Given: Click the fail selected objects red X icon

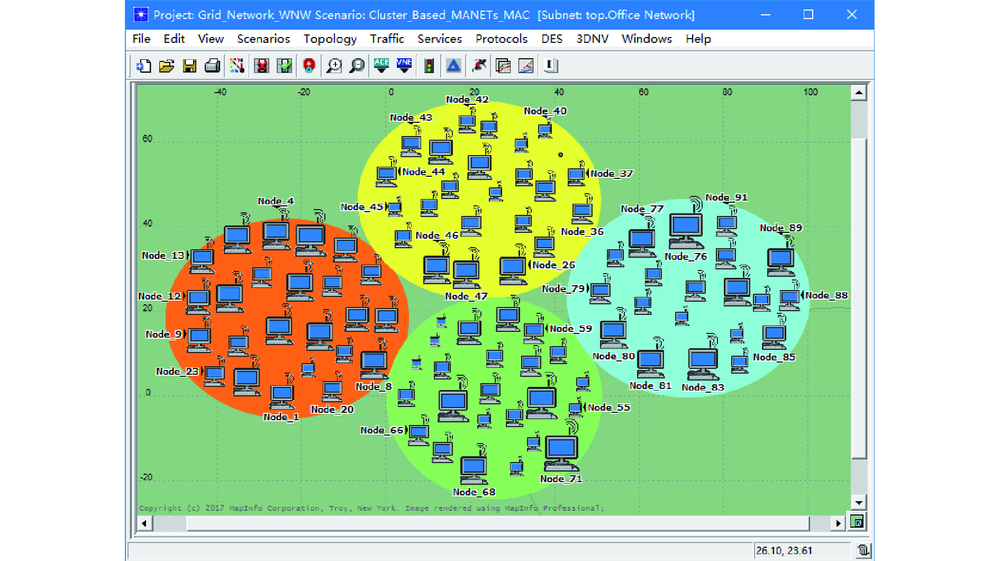Looking at the screenshot, I should click(x=262, y=66).
